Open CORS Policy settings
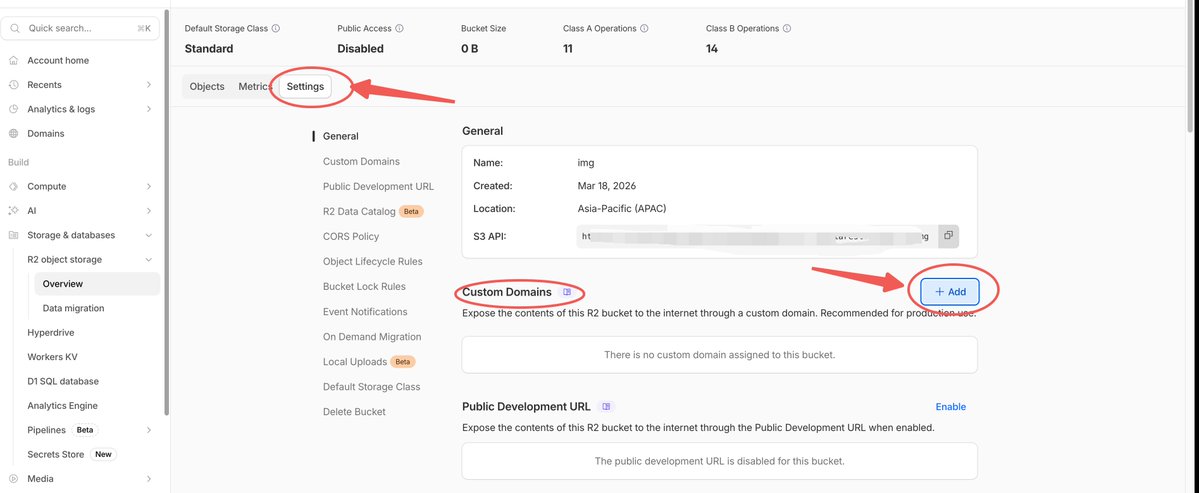The width and height of the screenshot is (1199, 493). pyautogui.click(x=351, y=236)
